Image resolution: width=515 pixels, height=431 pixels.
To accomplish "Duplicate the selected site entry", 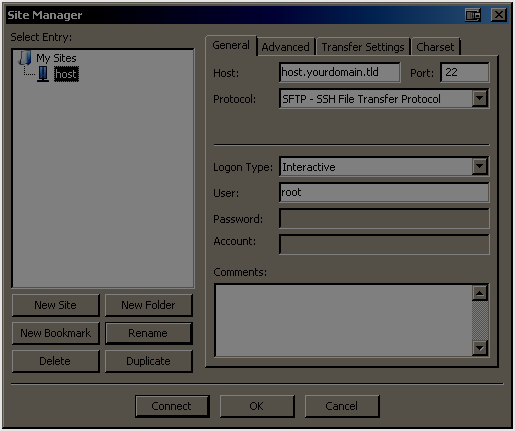I will click(x=149, y=361).
